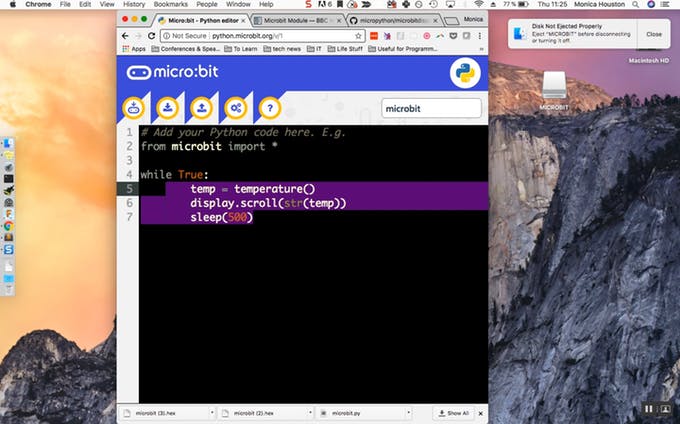Open Life Stuff bookmarks folder

coord(345,49)
